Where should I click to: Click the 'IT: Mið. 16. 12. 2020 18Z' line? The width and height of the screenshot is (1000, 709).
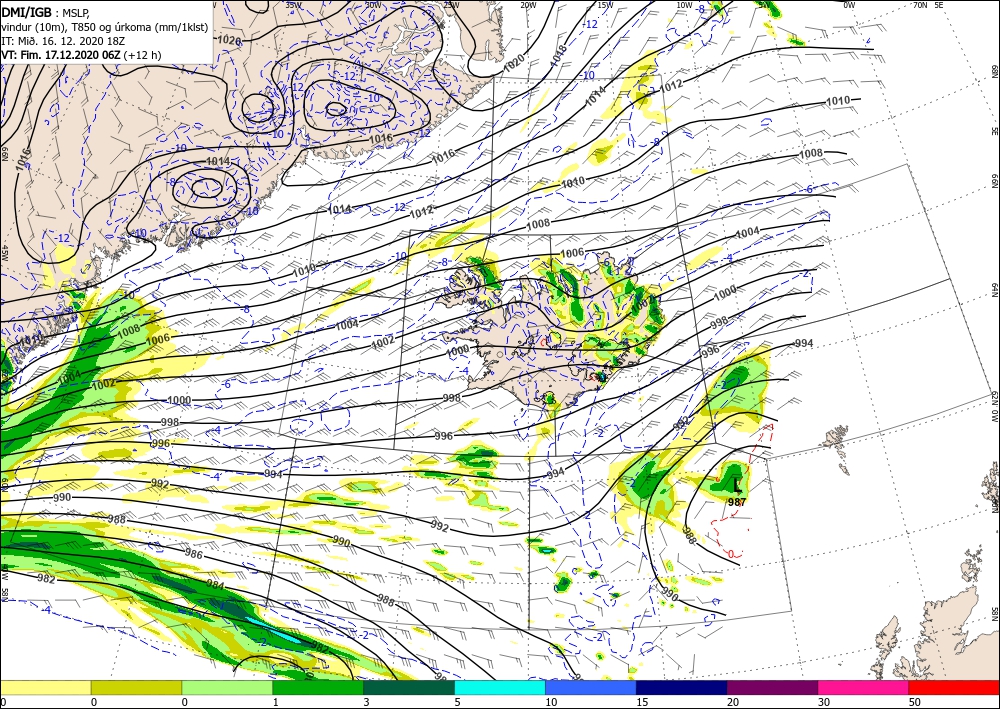coord(63,40)
